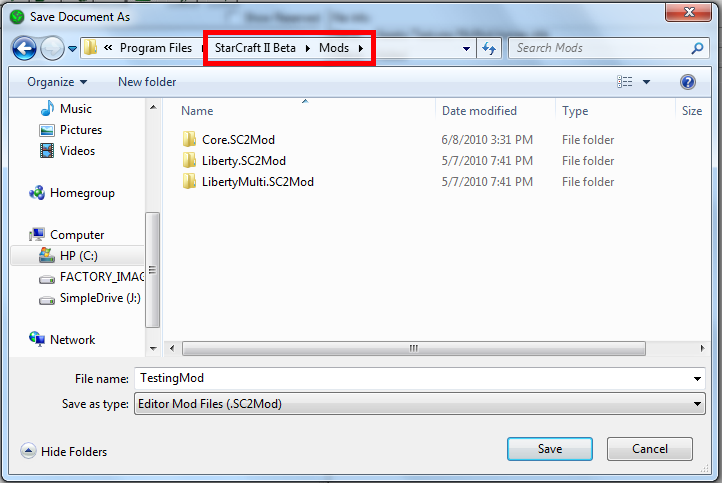Select the HP (C:) drive
This screenshot has width=722, height=483.
[x=77, y=256]
